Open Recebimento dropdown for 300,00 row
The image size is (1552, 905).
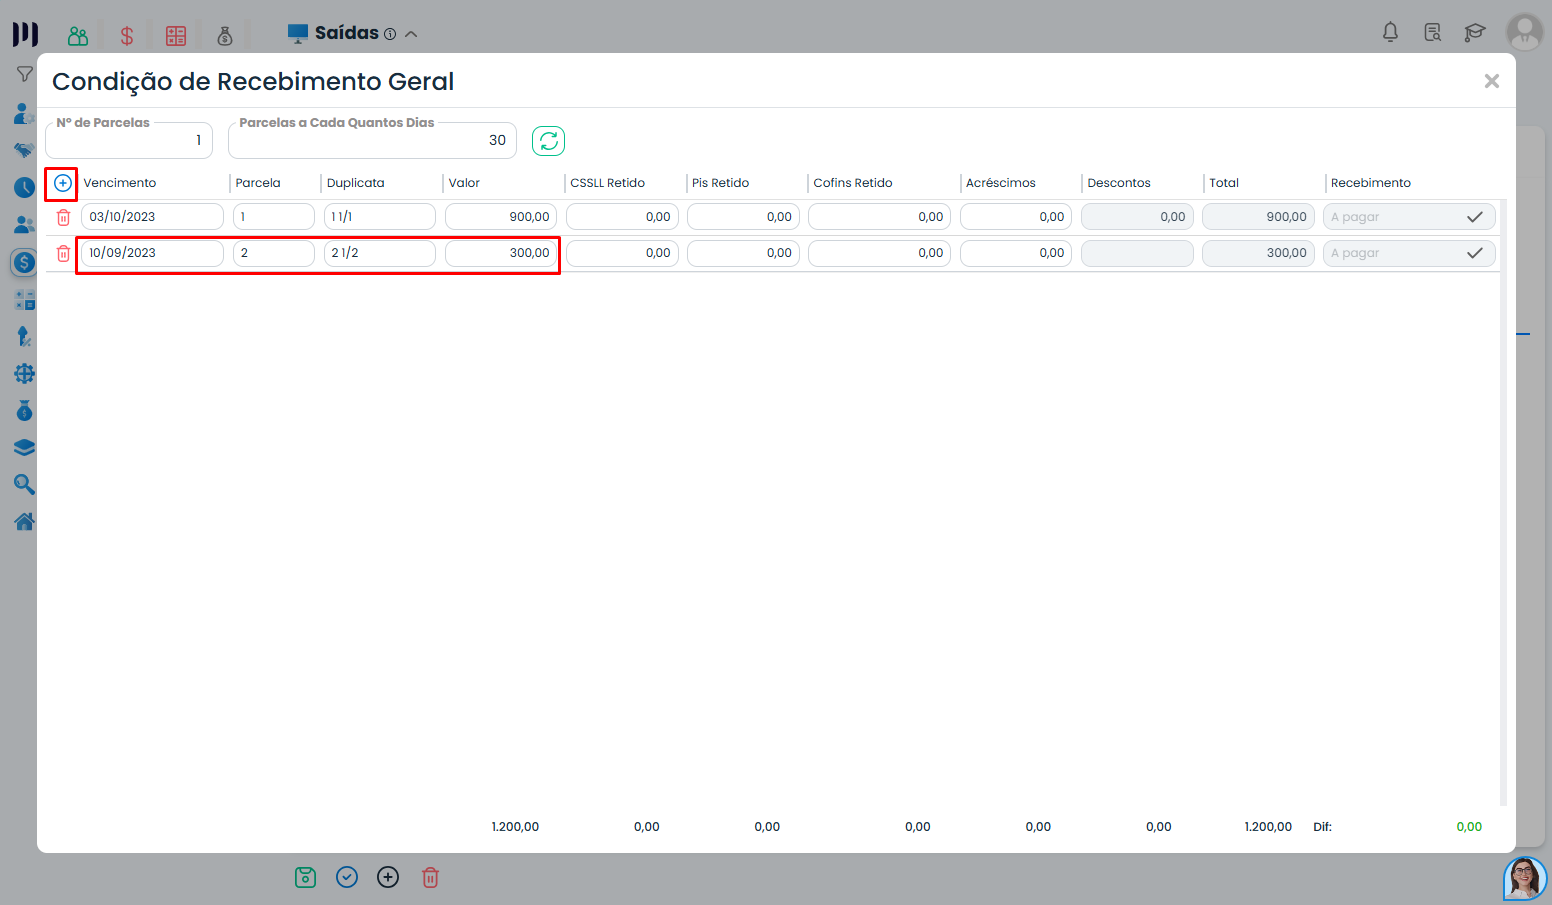(1408, 253)
